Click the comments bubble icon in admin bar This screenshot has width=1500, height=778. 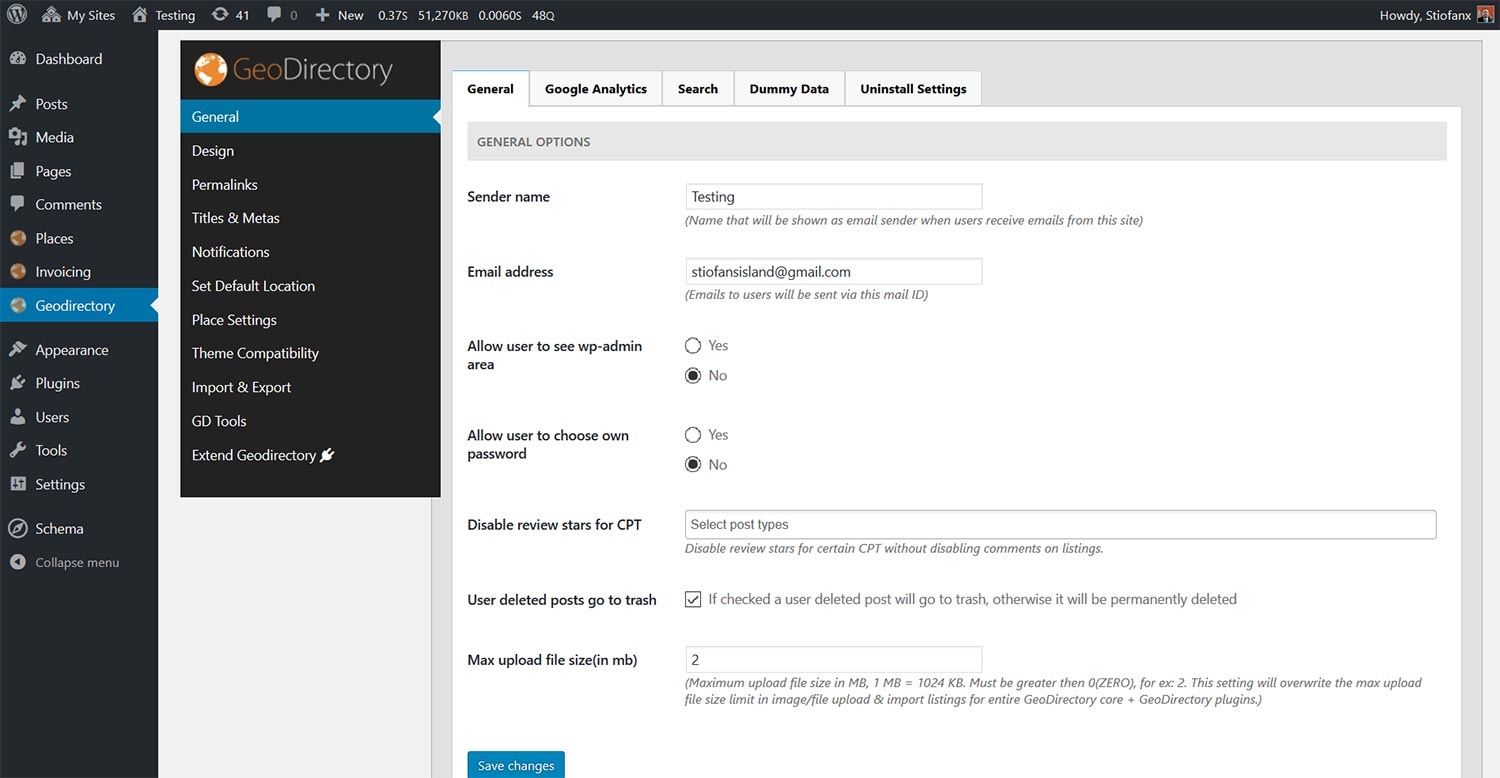pos(275,15)
